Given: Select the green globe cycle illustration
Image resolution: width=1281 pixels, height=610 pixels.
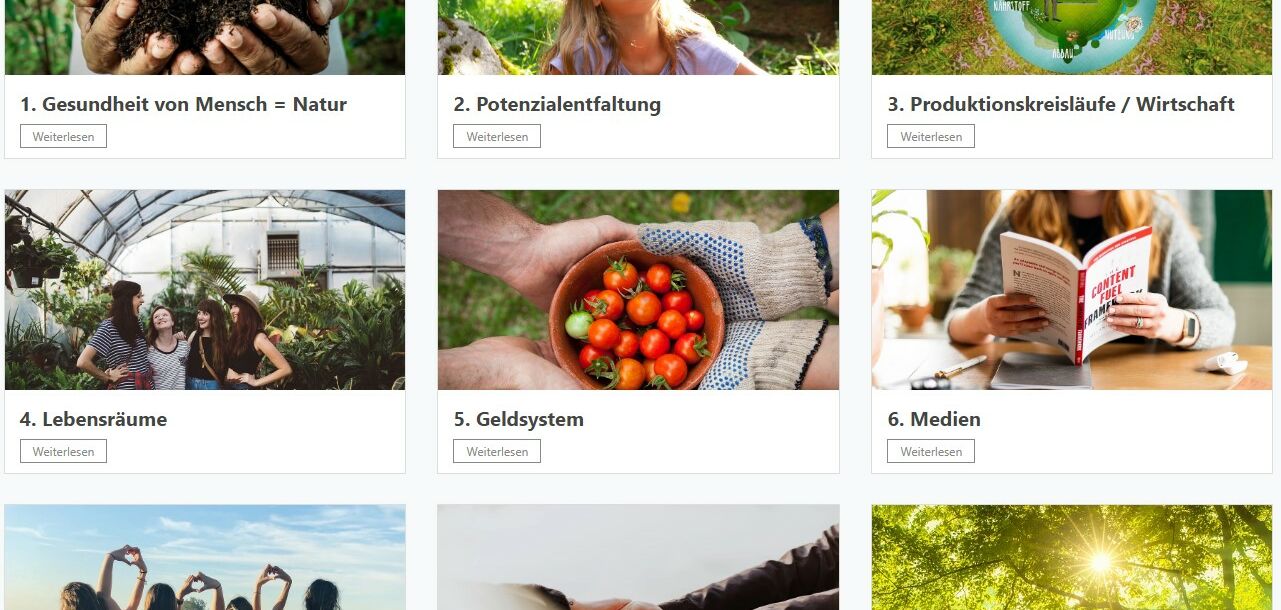Looking at the screenshot, I should click(x=1072, y=37).
